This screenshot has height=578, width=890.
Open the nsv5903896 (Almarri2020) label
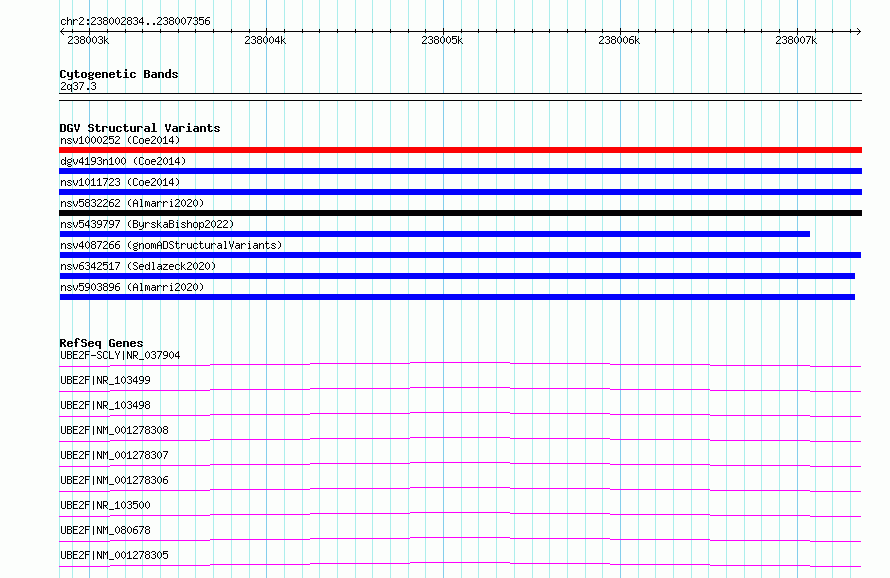[132, 287]
